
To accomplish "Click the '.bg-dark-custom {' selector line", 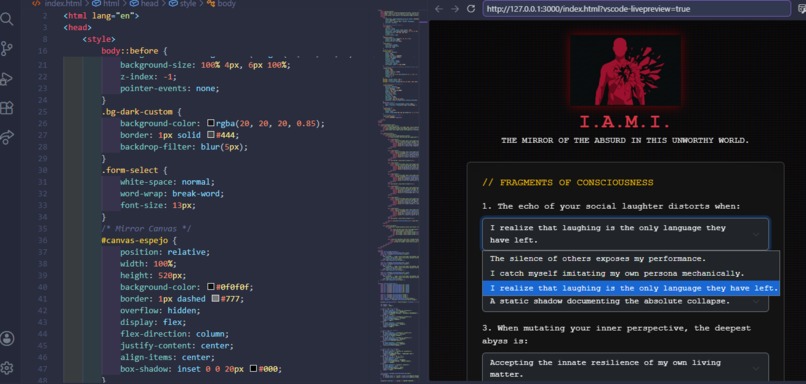I will pos(142,112).
